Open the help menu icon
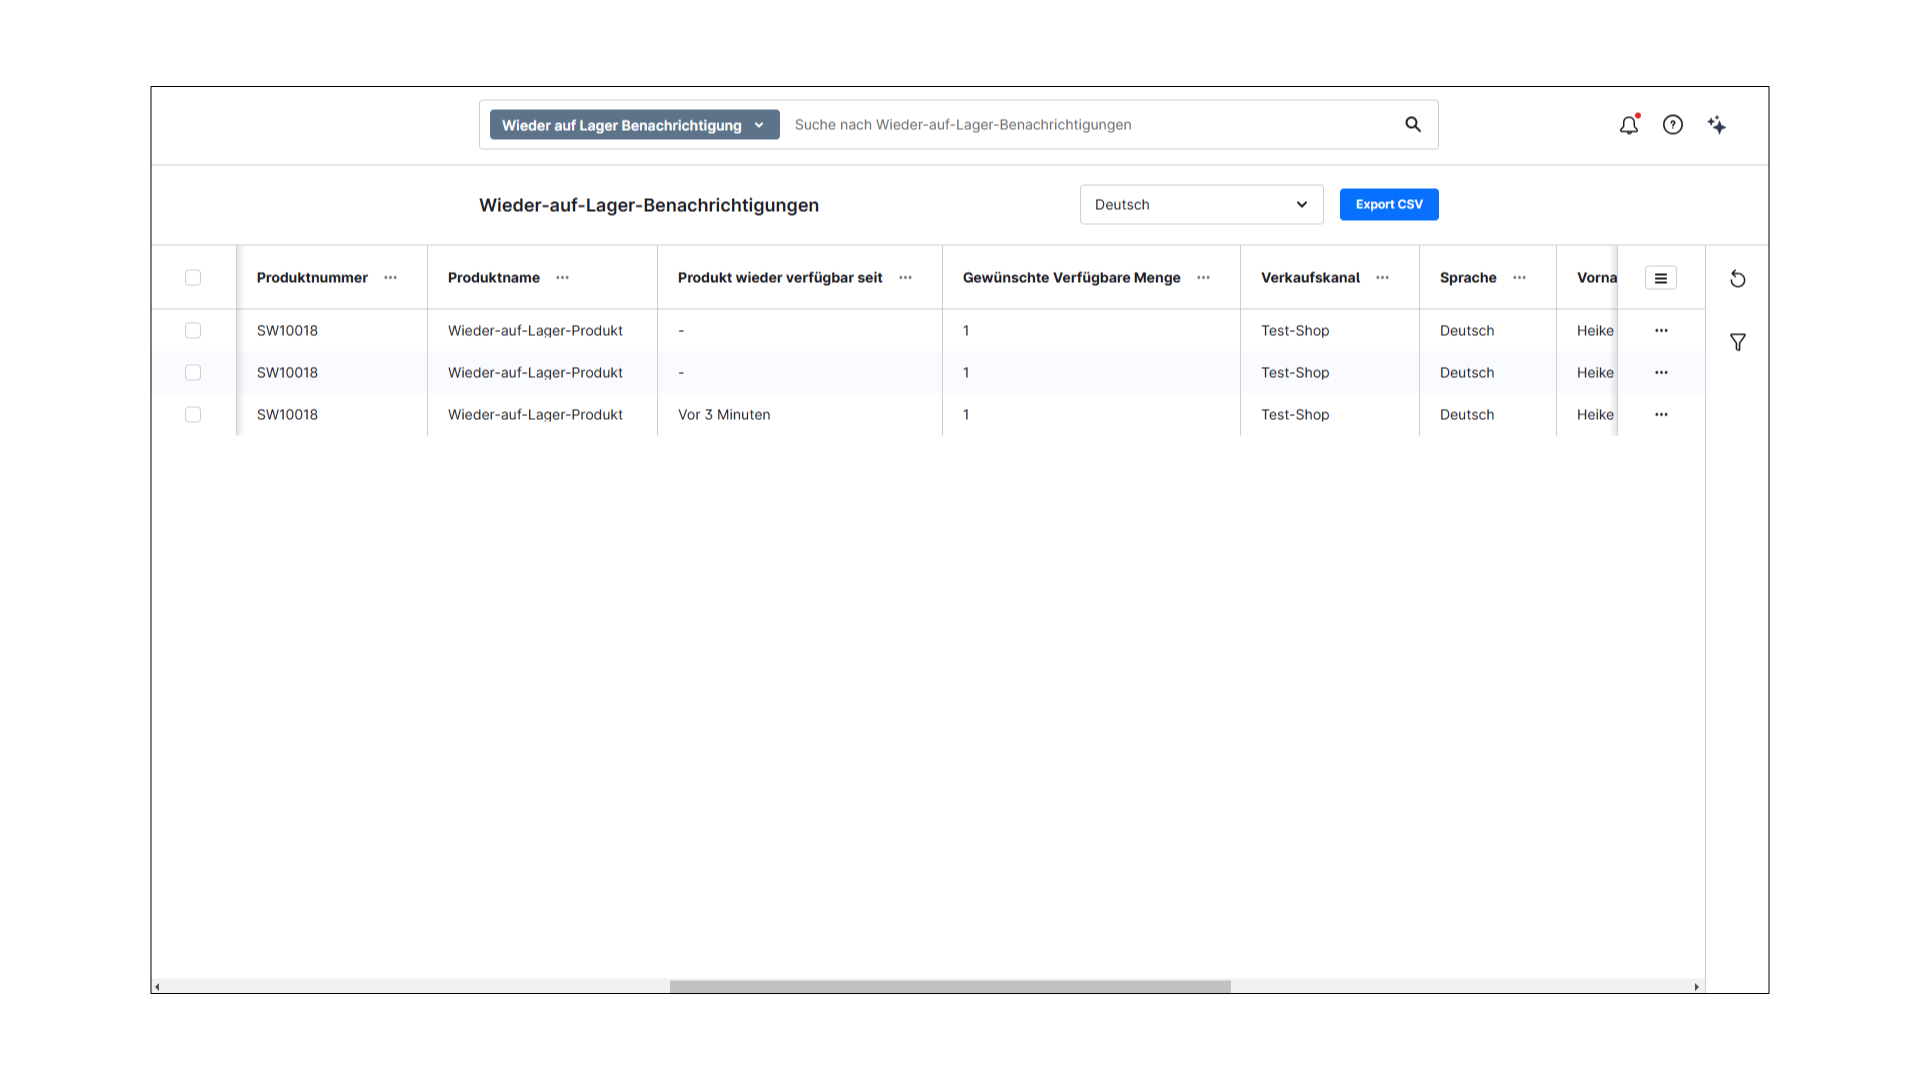 pyautogui.click(x=1673, y=125)
